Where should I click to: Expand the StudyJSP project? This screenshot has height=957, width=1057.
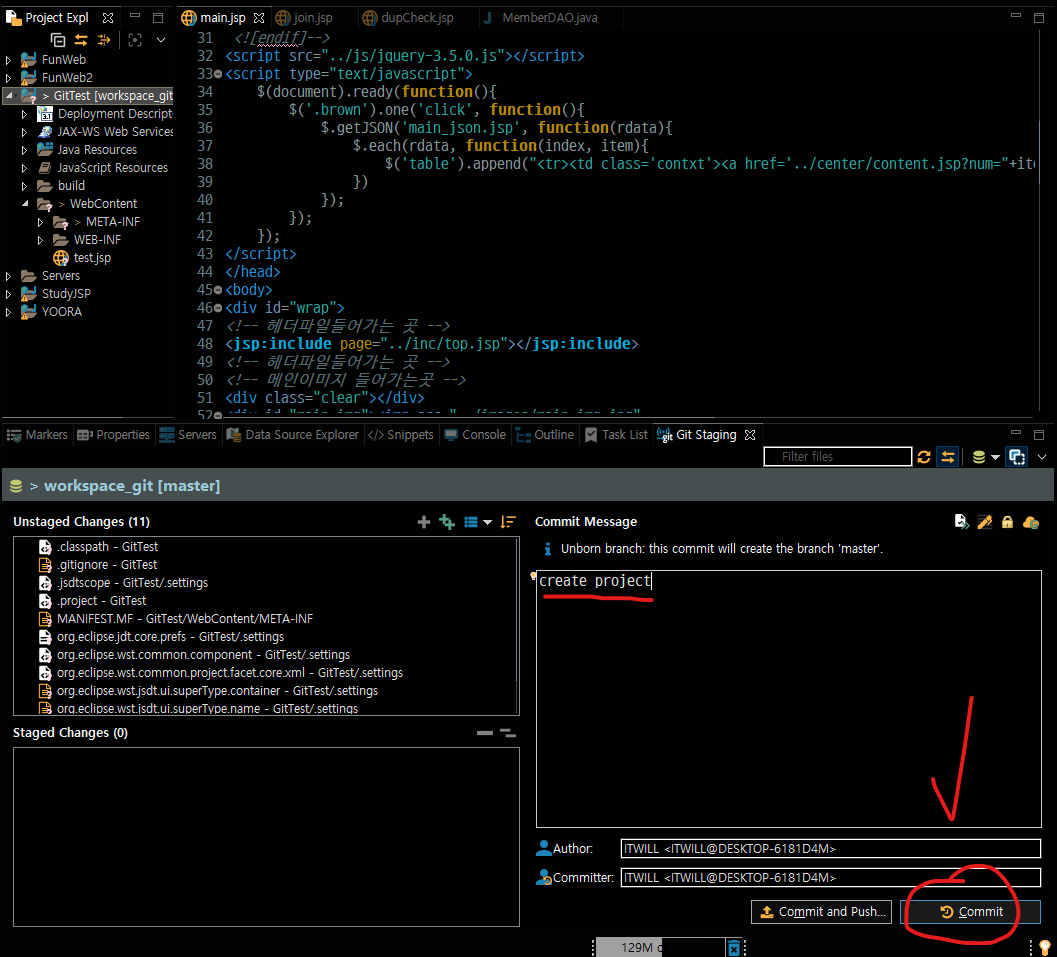pyautogui.click(x=8, y=294)
